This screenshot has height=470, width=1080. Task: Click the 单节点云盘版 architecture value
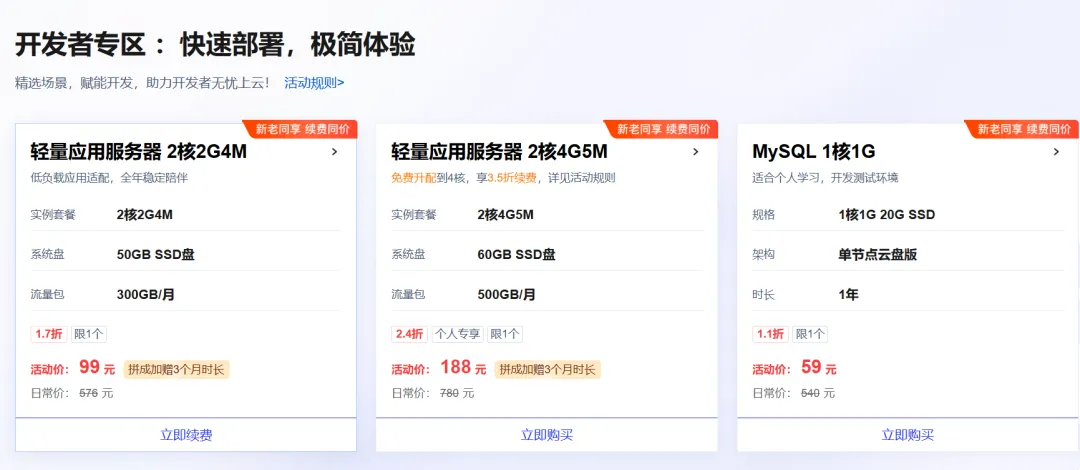(878, 255)
